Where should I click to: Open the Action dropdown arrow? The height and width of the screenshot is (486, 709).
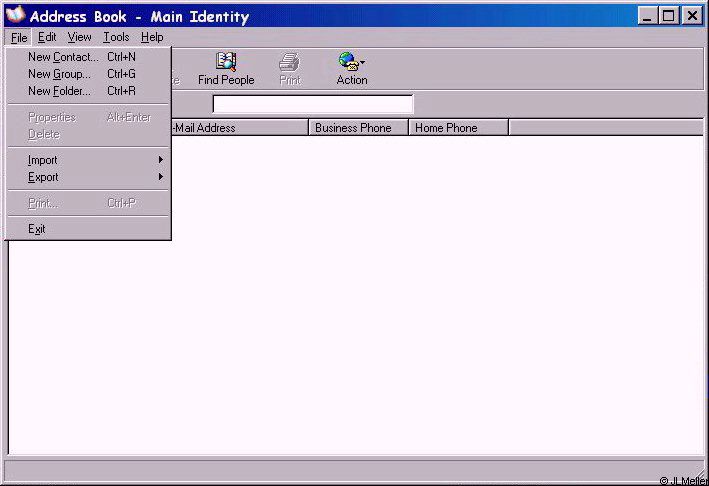[363, 62]
